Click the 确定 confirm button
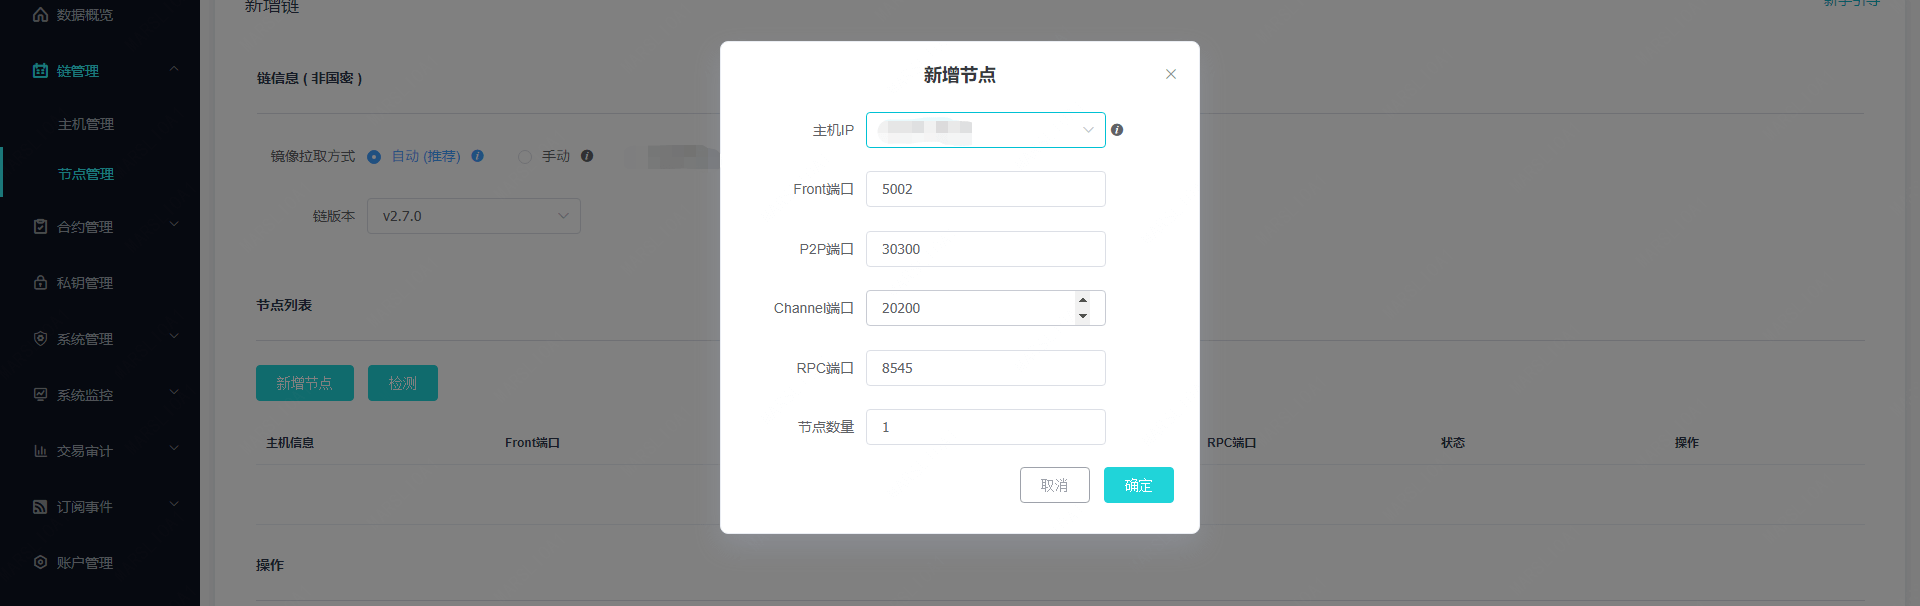Image resolution: width=1920 pixels, height=606 pixels. (1139, 485)
